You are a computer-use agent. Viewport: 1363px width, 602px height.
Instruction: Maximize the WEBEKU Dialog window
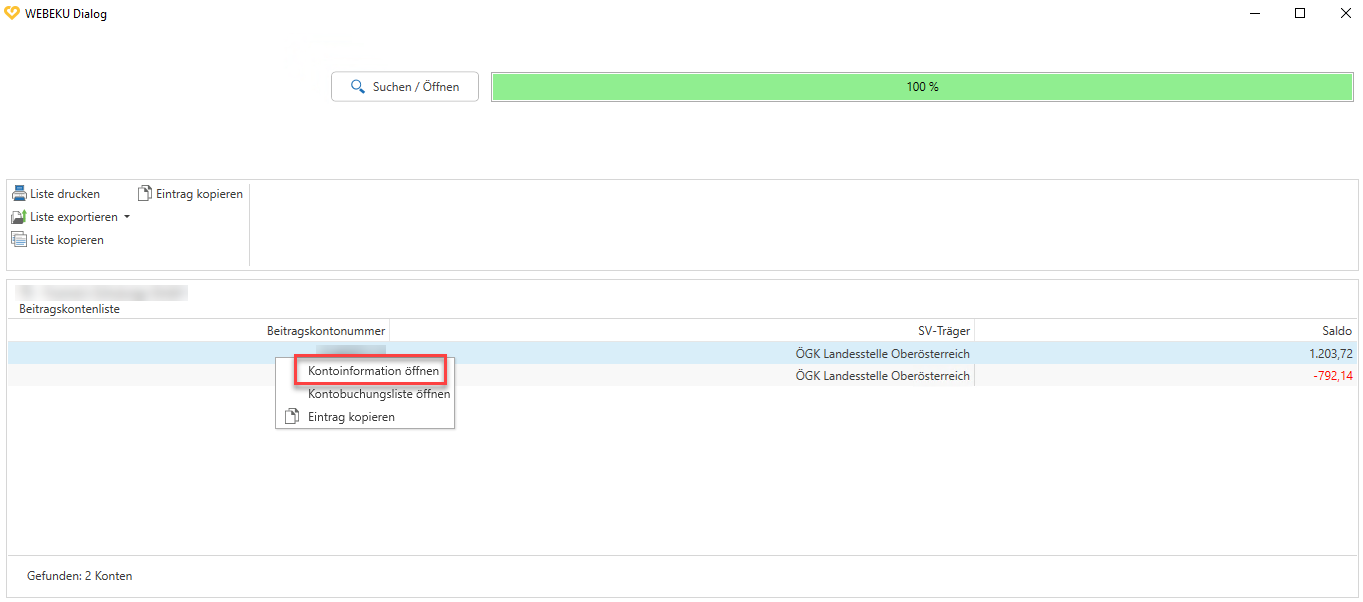(1299, 14)
